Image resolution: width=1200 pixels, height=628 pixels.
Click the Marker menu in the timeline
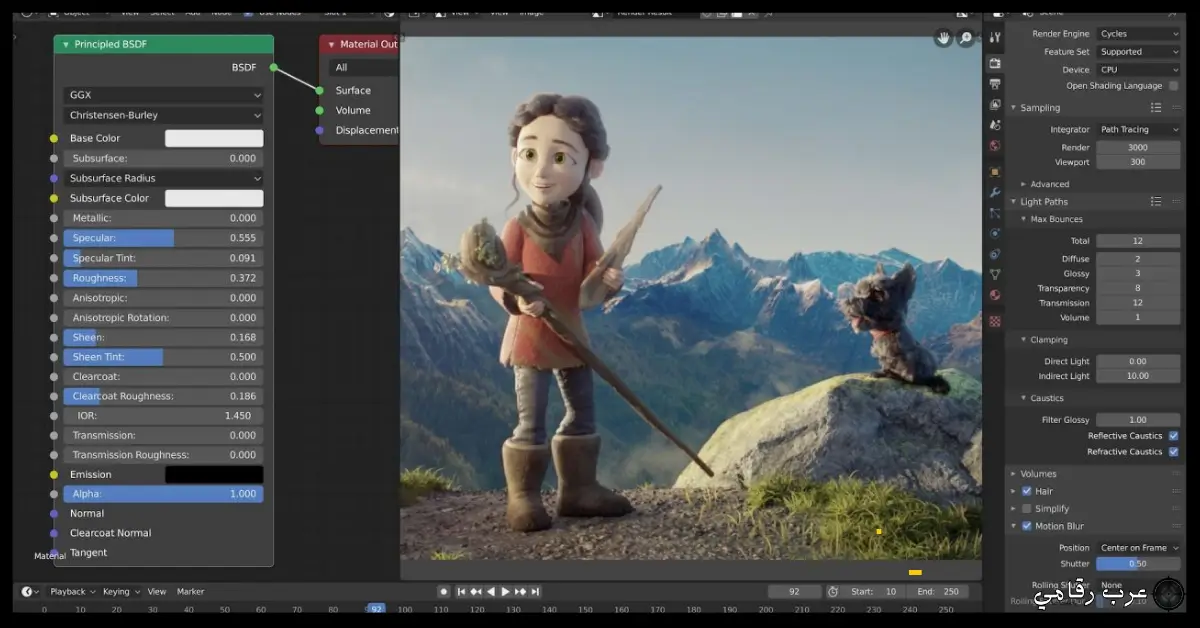tap(190, 591)
